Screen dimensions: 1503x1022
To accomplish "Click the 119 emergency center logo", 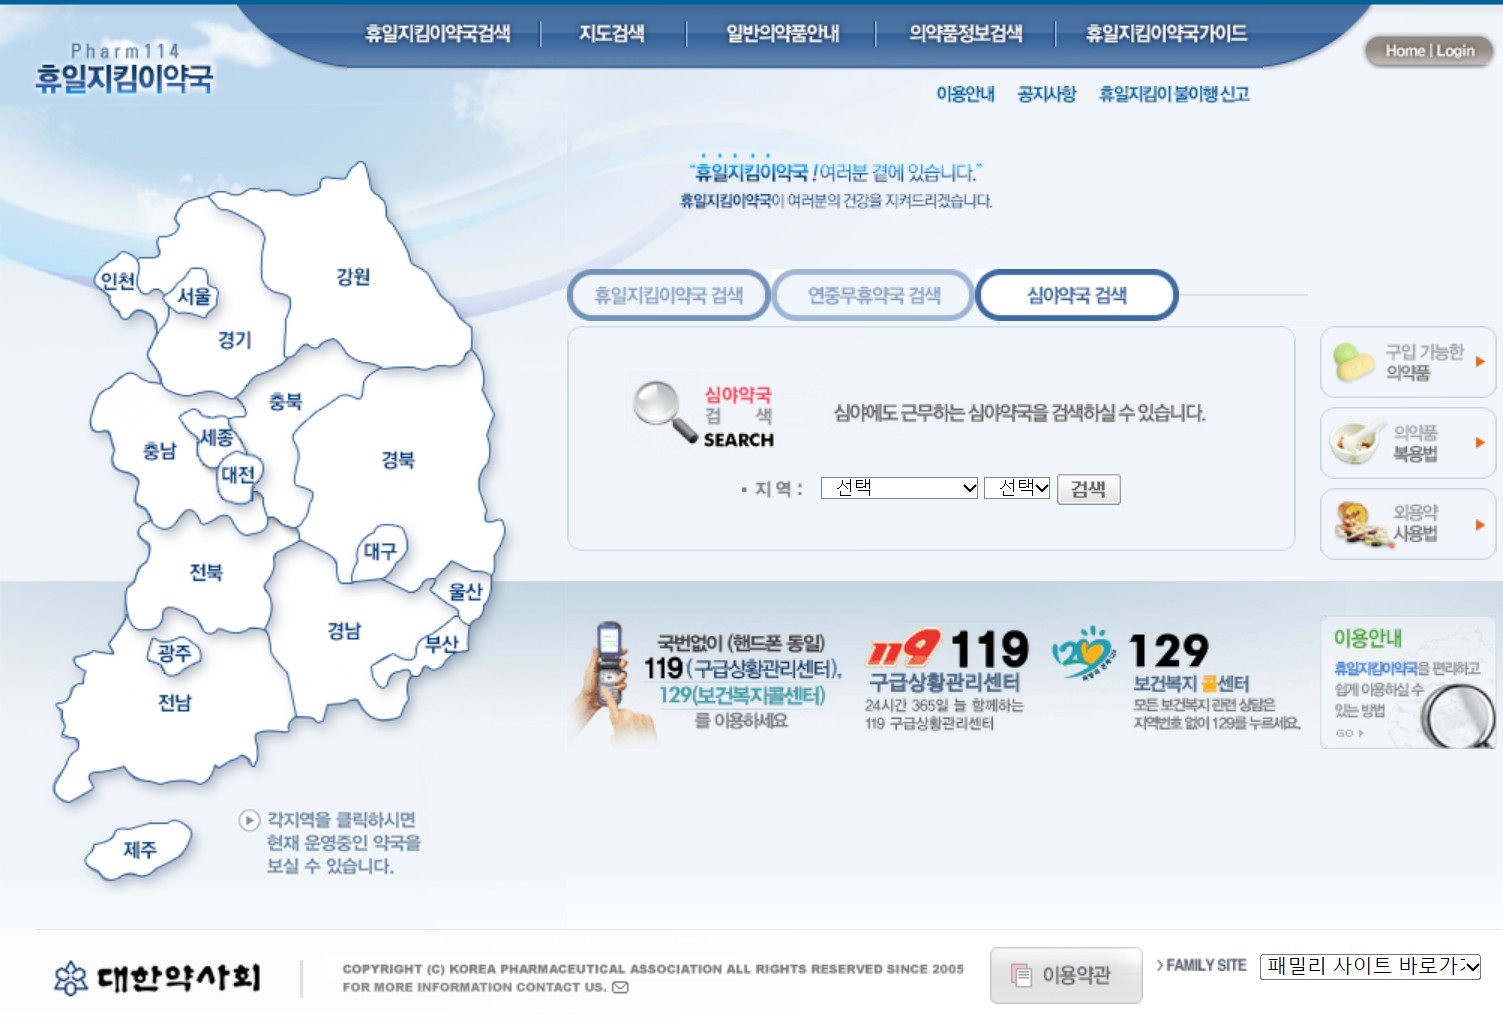I will pyautogui.click(x=903, y=648).
